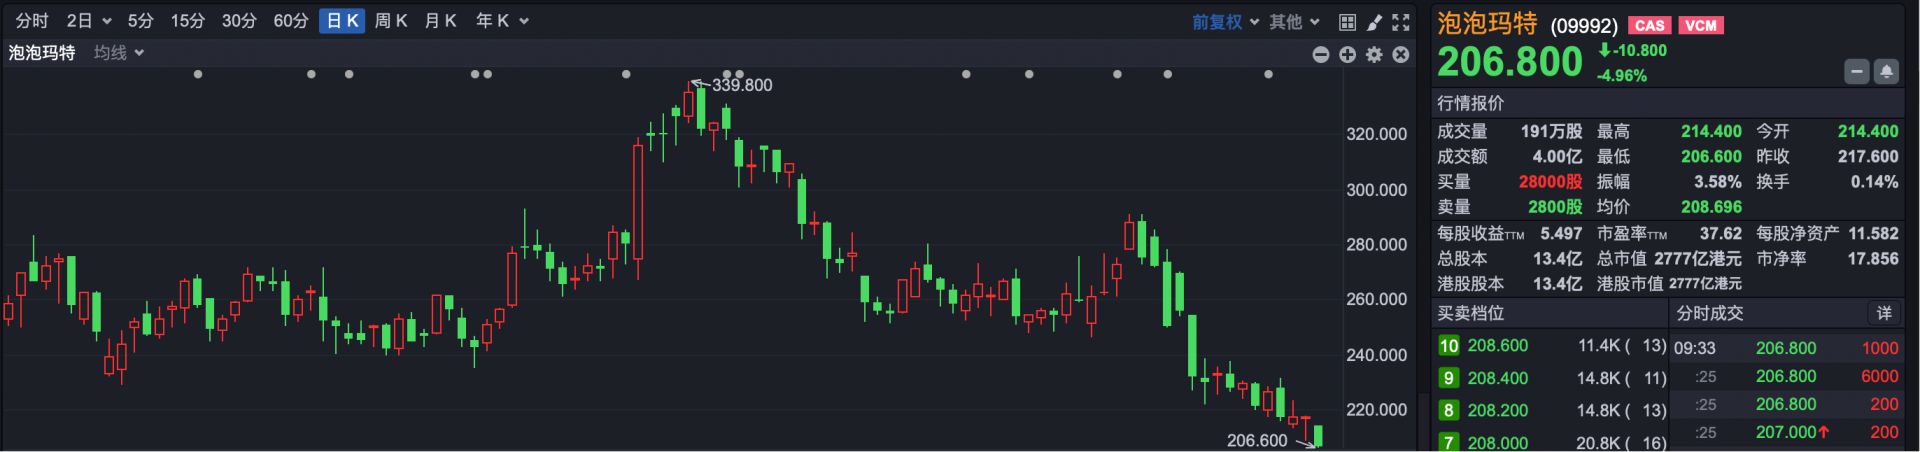Expand the 均线 indicator dropdown
1920x452 pixels.
(x=119, y=53)
